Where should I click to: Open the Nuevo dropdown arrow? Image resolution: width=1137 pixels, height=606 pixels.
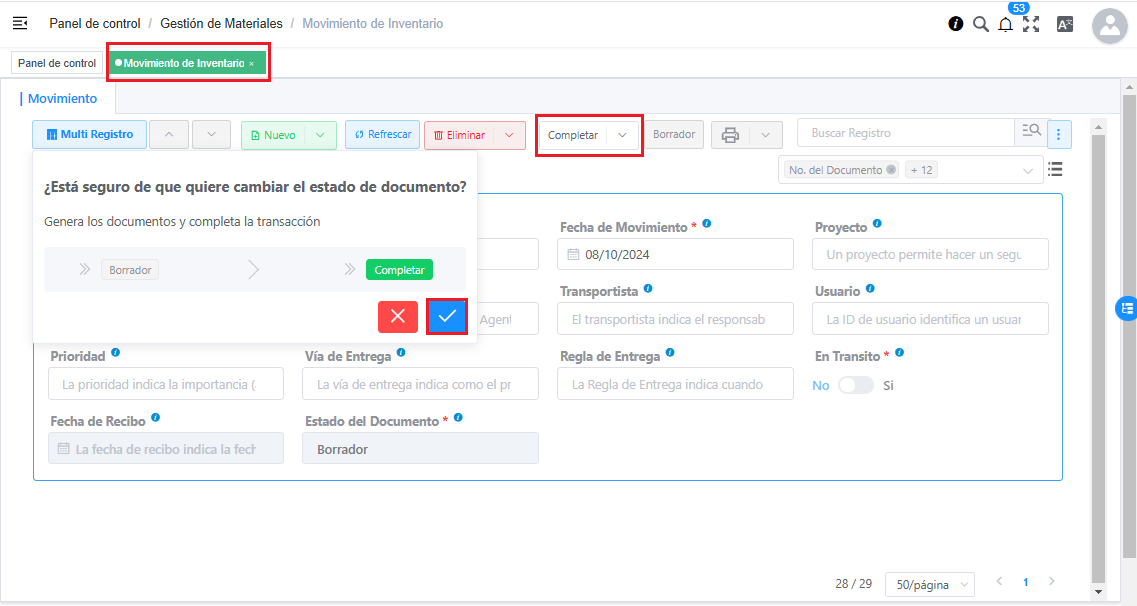[321, 133]
